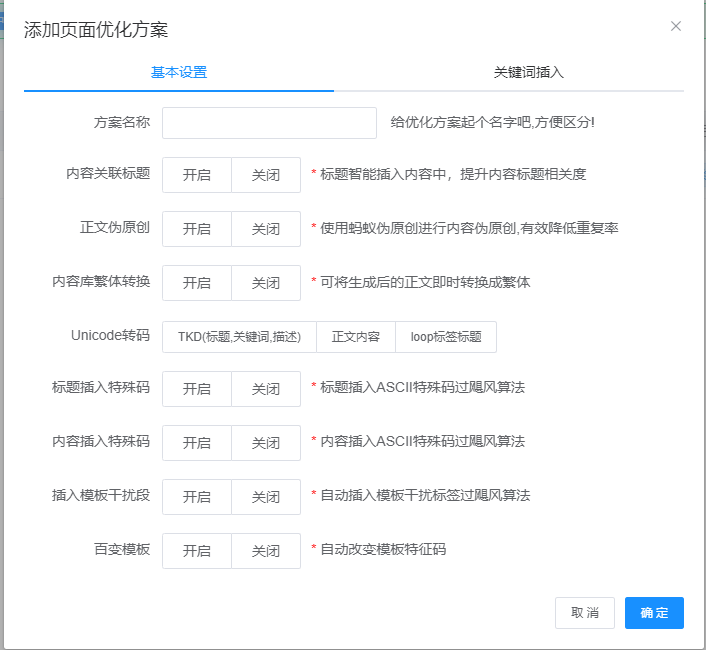Select 开启 for 内容关联标题
The height and width of the screenshot is (650, 706).
click(x=197, y=175)
